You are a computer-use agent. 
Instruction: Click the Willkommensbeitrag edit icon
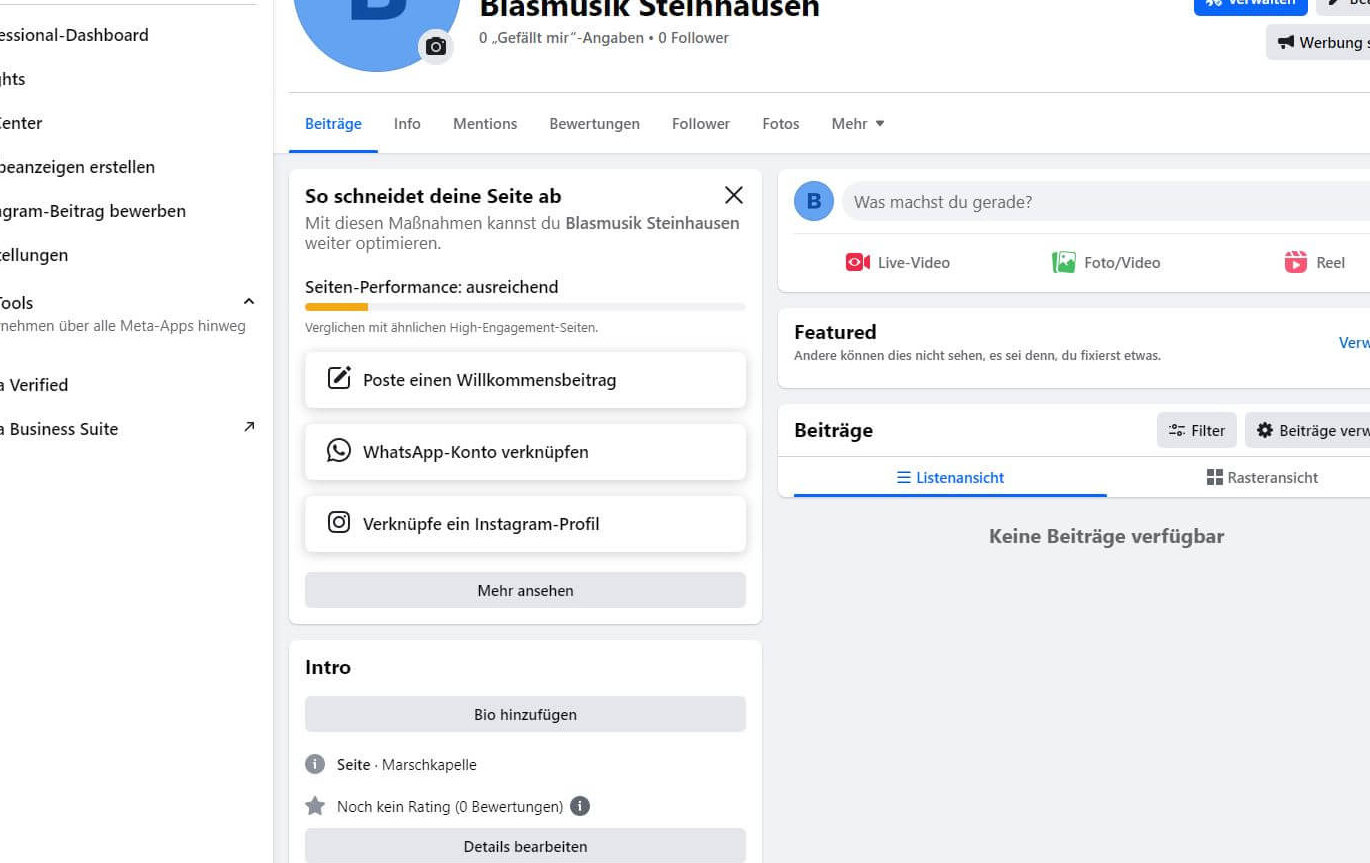pyautogui.click(x=339, y=379)
